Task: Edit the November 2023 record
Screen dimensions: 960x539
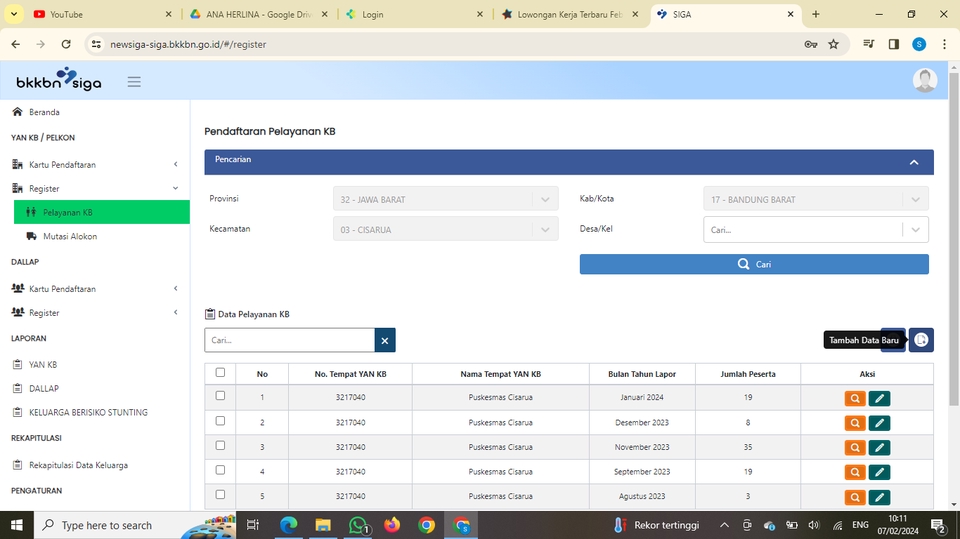Action: point(879,447)
